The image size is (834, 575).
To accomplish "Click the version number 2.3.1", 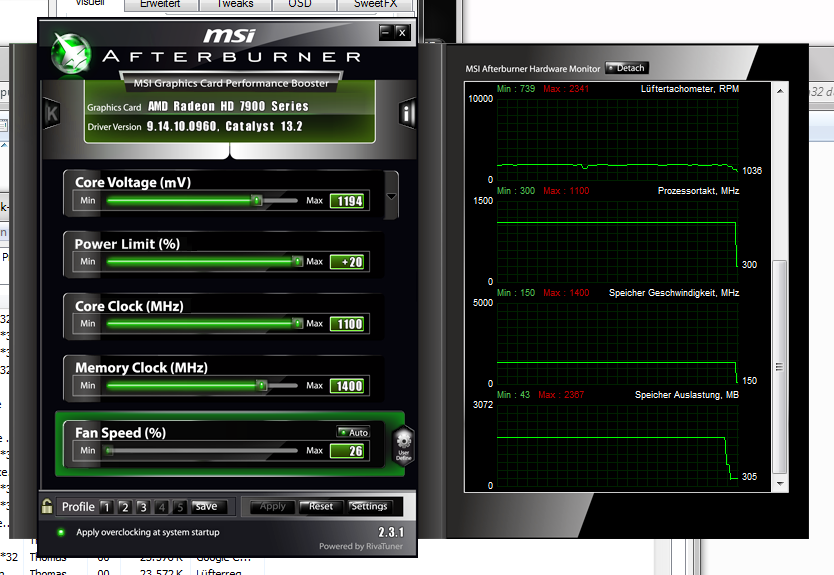I will [391, 532].
